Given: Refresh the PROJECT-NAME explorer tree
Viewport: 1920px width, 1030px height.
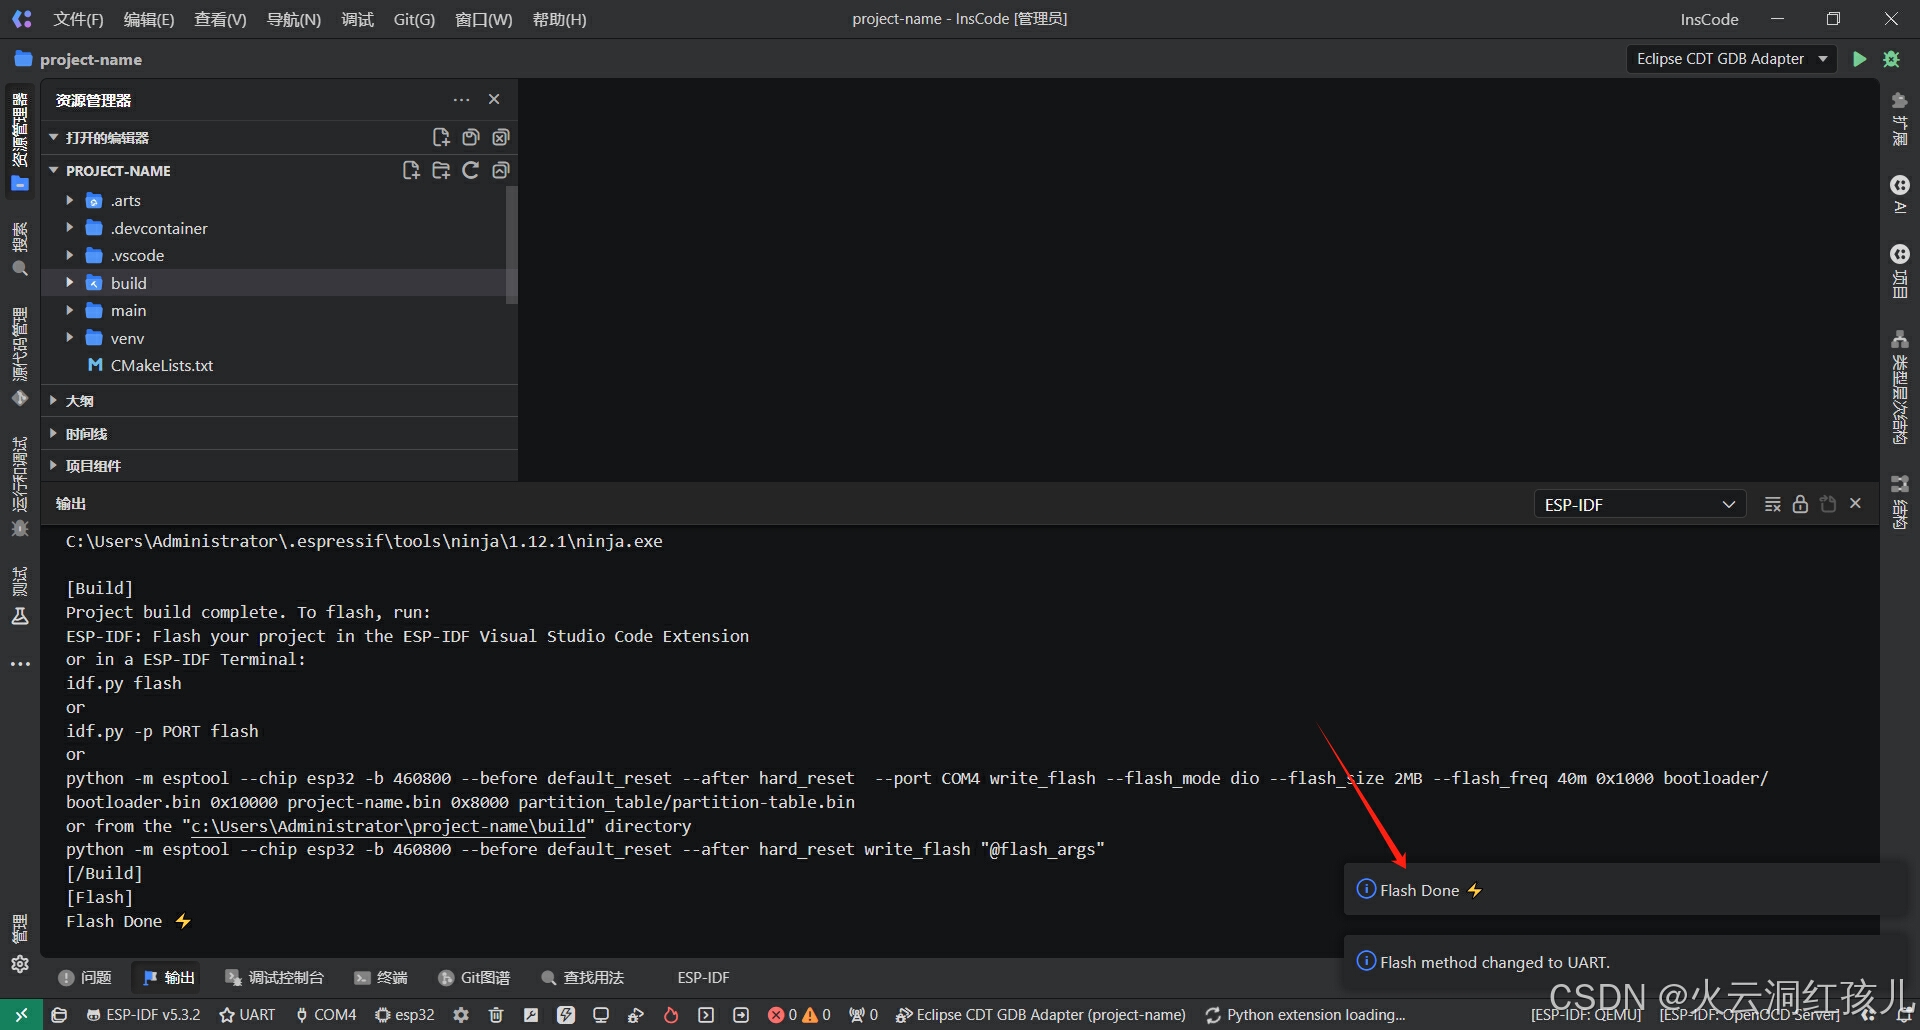Looking at the screenshot, I should click(x=471, y=170).
